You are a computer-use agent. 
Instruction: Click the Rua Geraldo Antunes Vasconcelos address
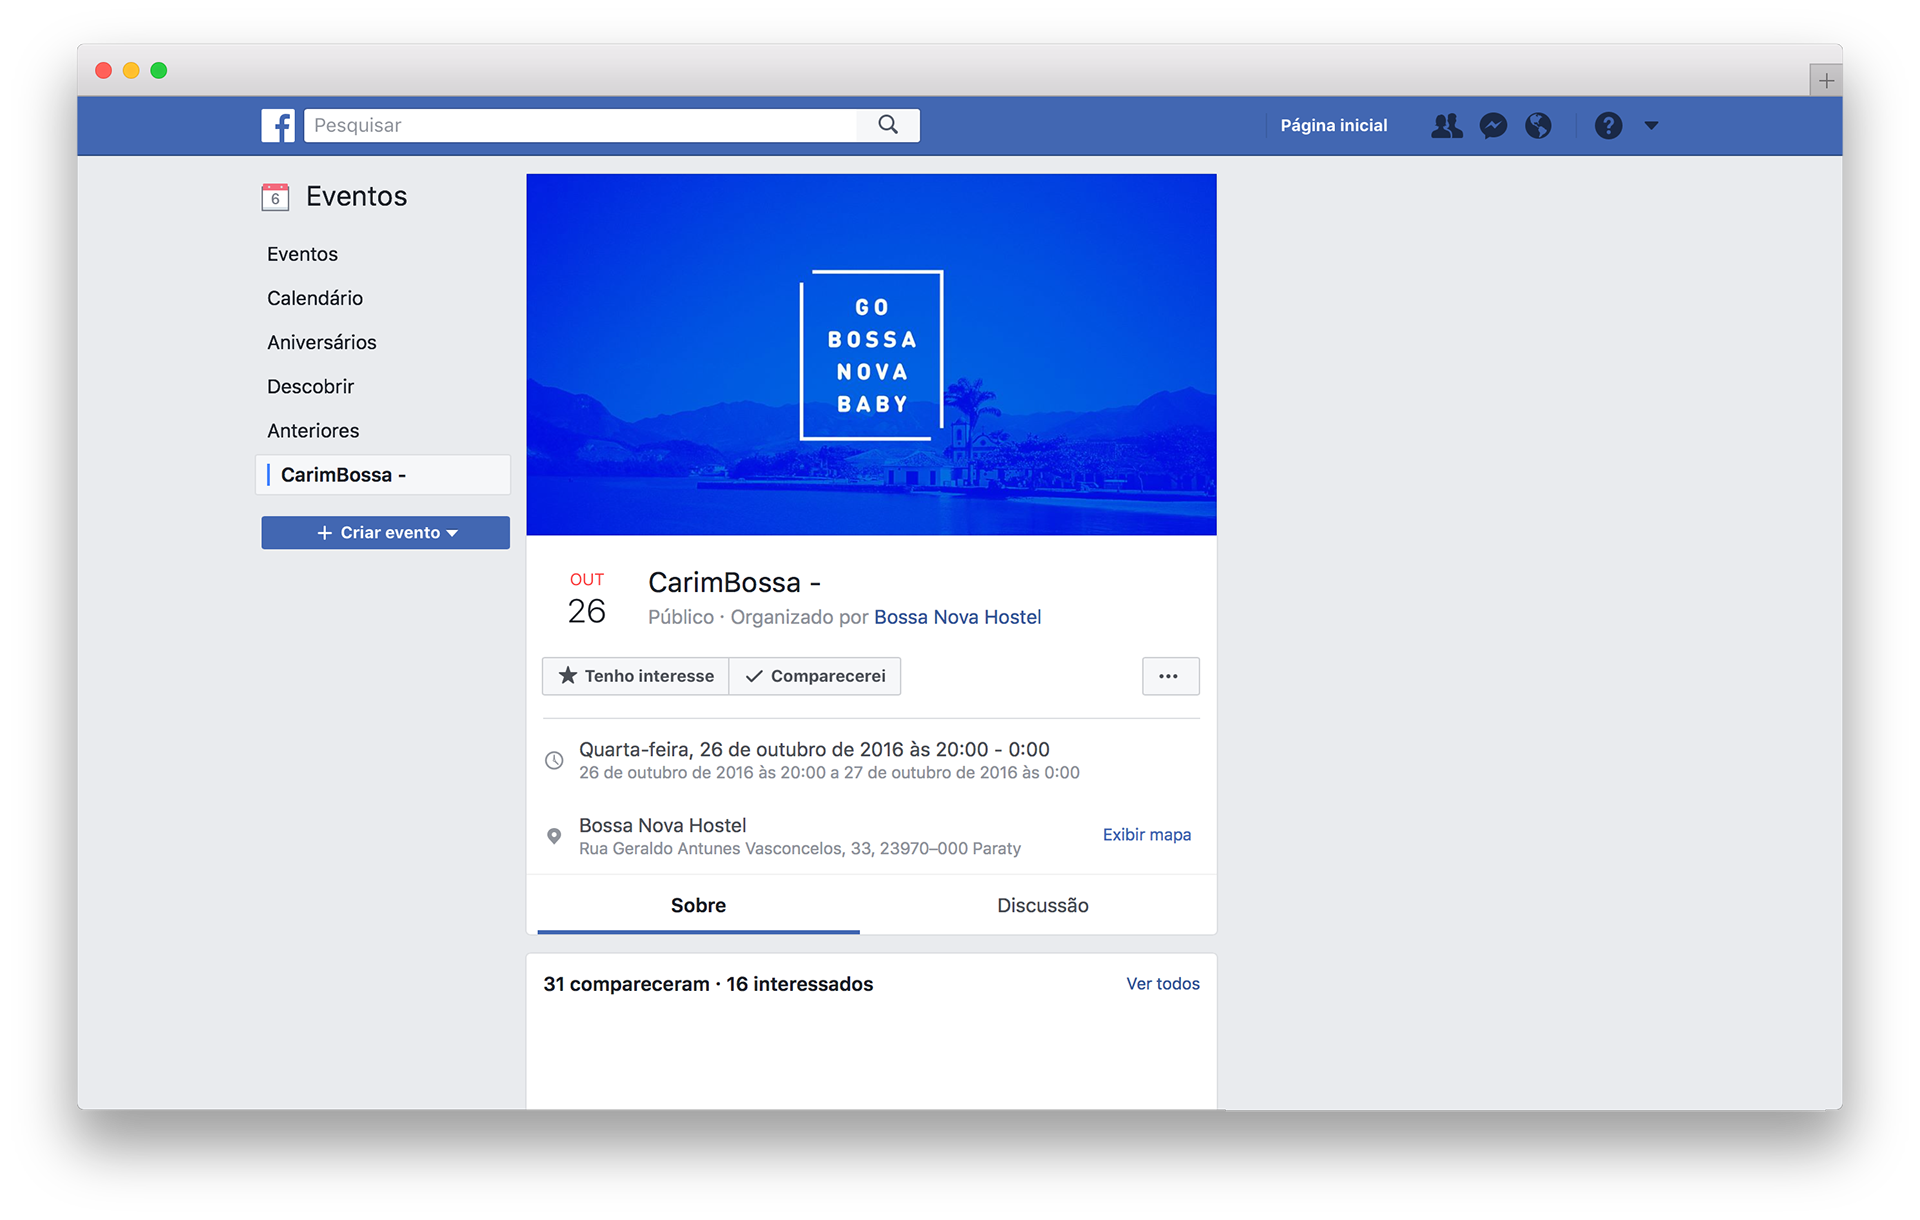pyautogui.click(x=800, y=849)
